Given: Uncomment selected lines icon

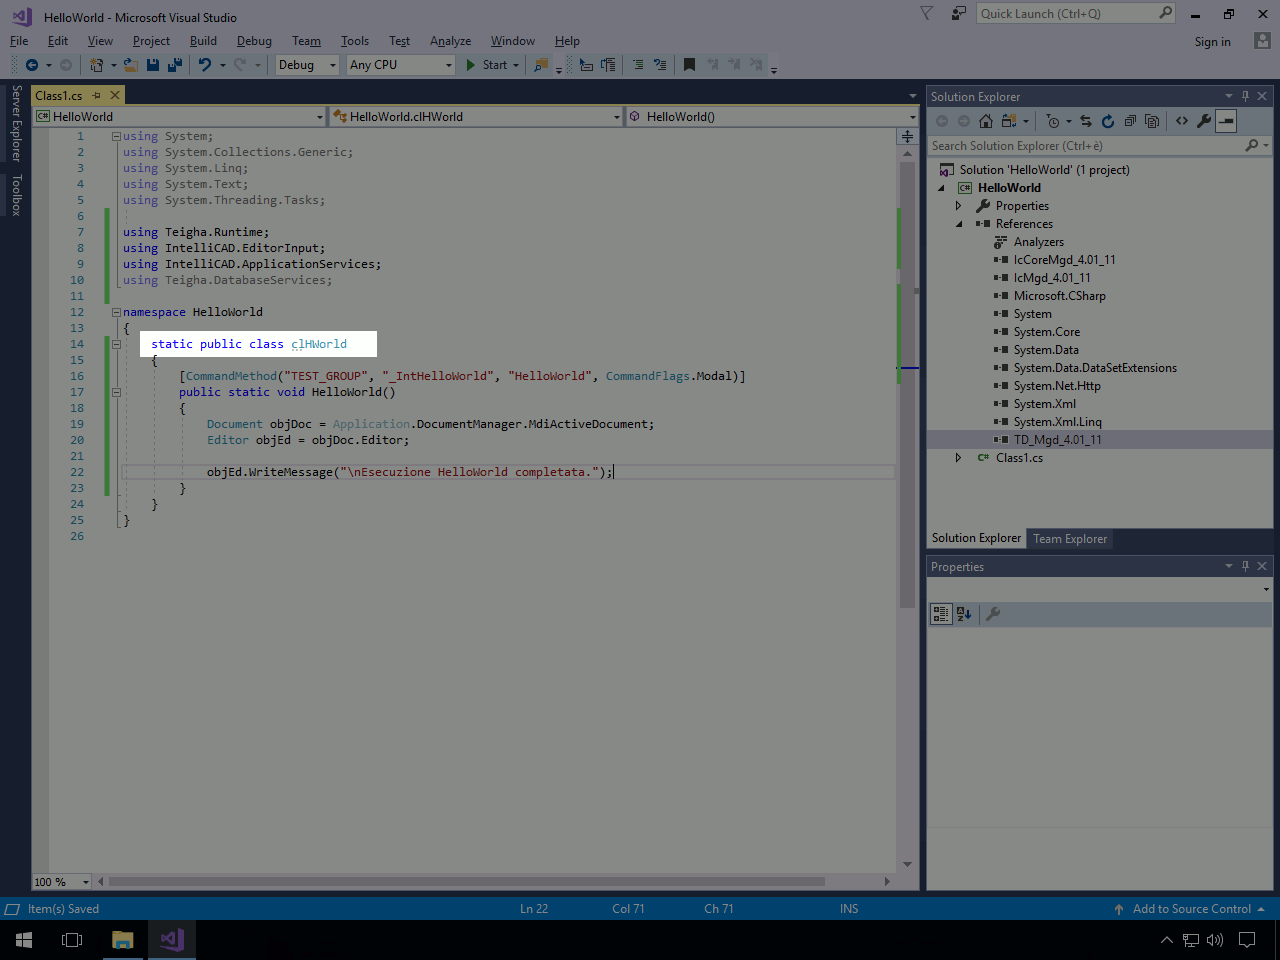Looking at the screenshot, I should point(660,65).
